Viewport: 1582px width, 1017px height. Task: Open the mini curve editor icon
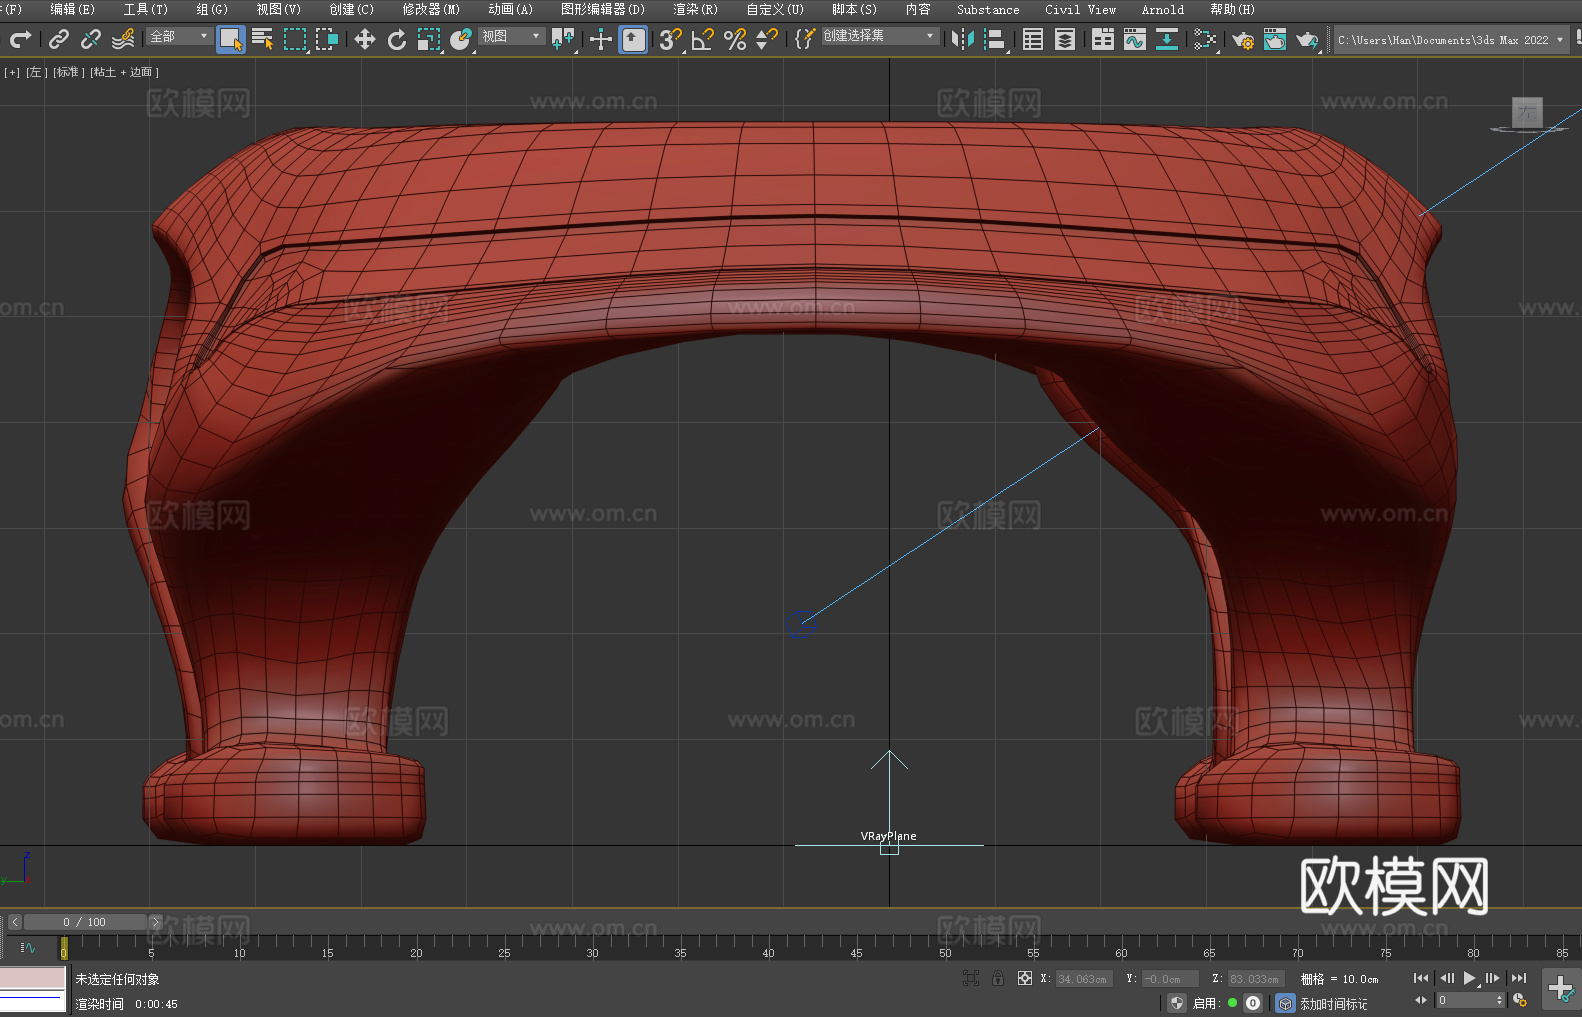[28, 947]
